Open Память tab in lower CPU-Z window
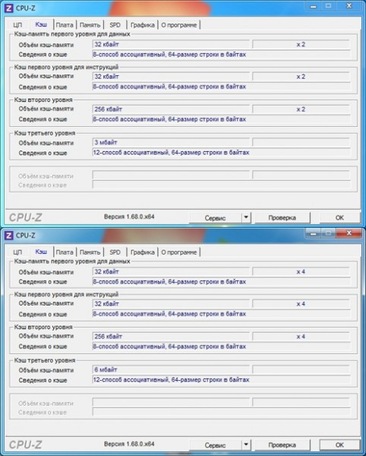 pos(90,252)
